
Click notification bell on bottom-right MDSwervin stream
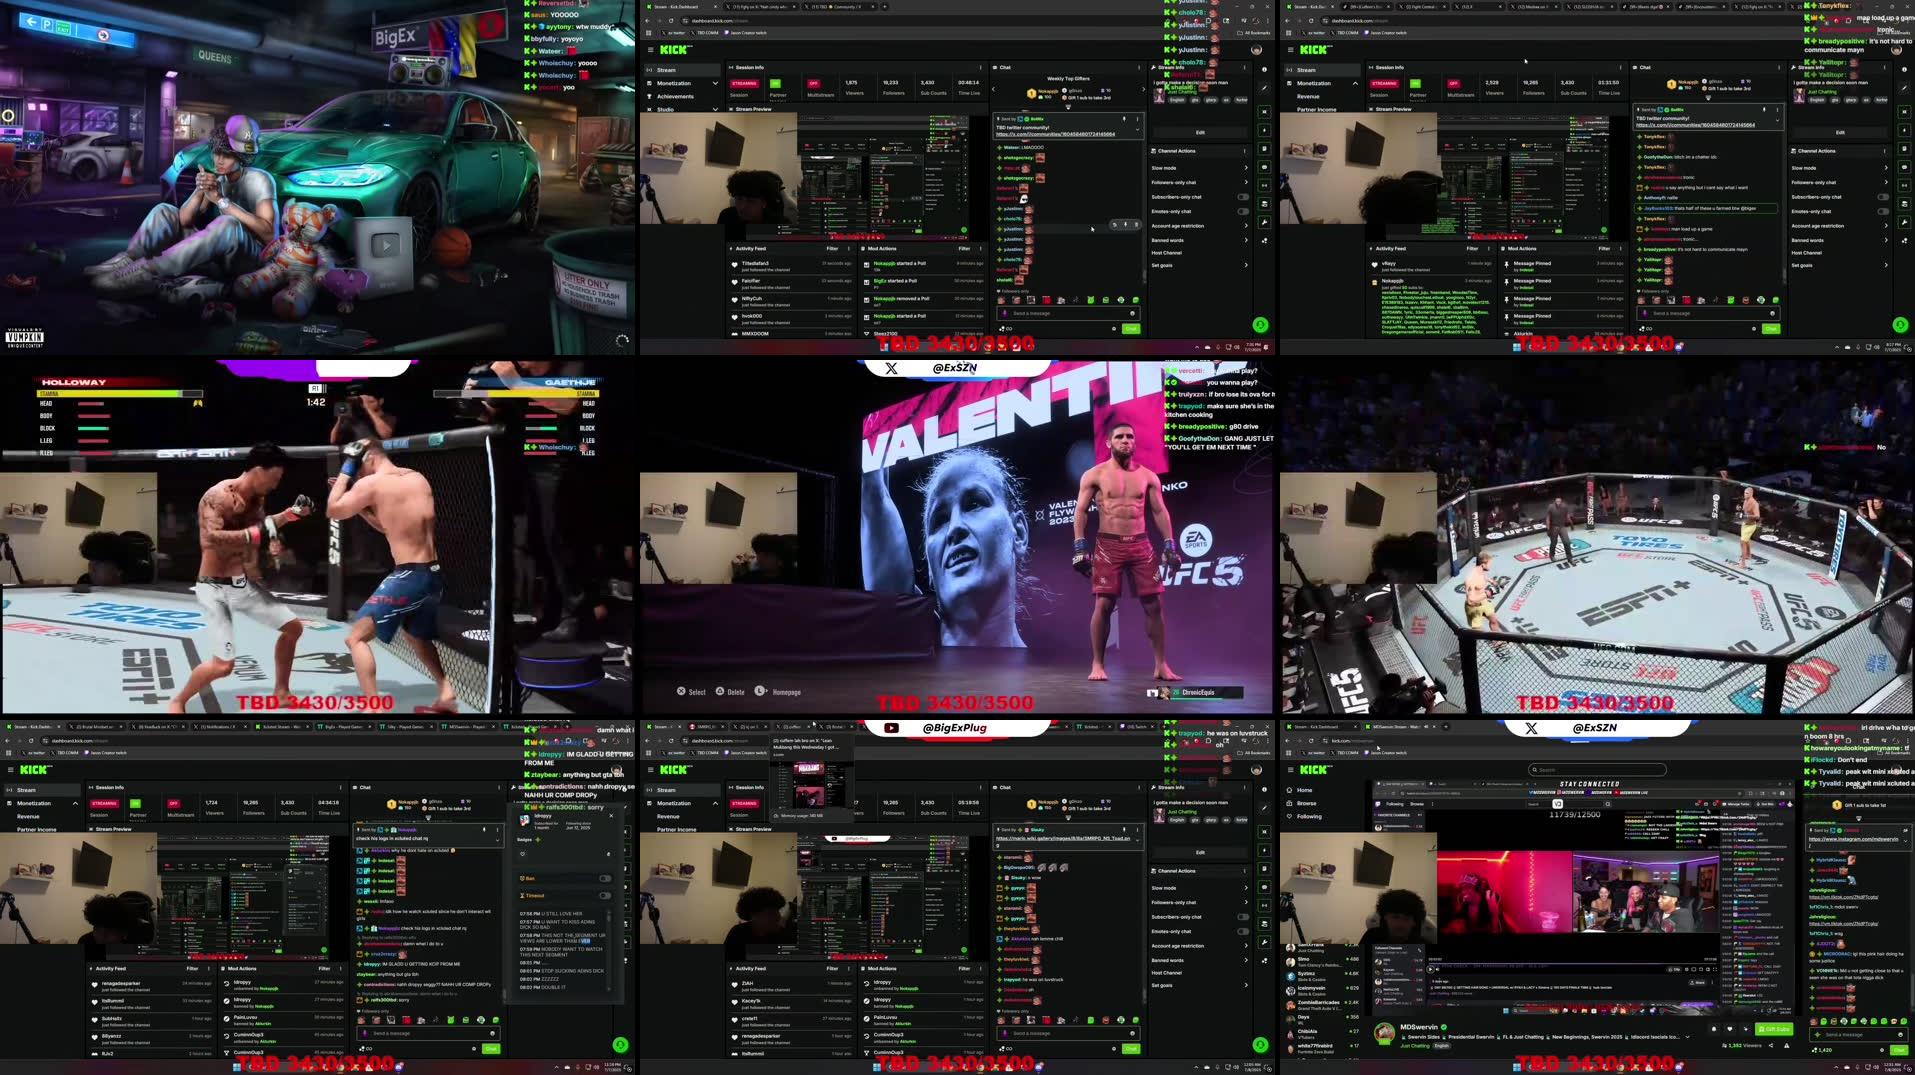1714,1028
